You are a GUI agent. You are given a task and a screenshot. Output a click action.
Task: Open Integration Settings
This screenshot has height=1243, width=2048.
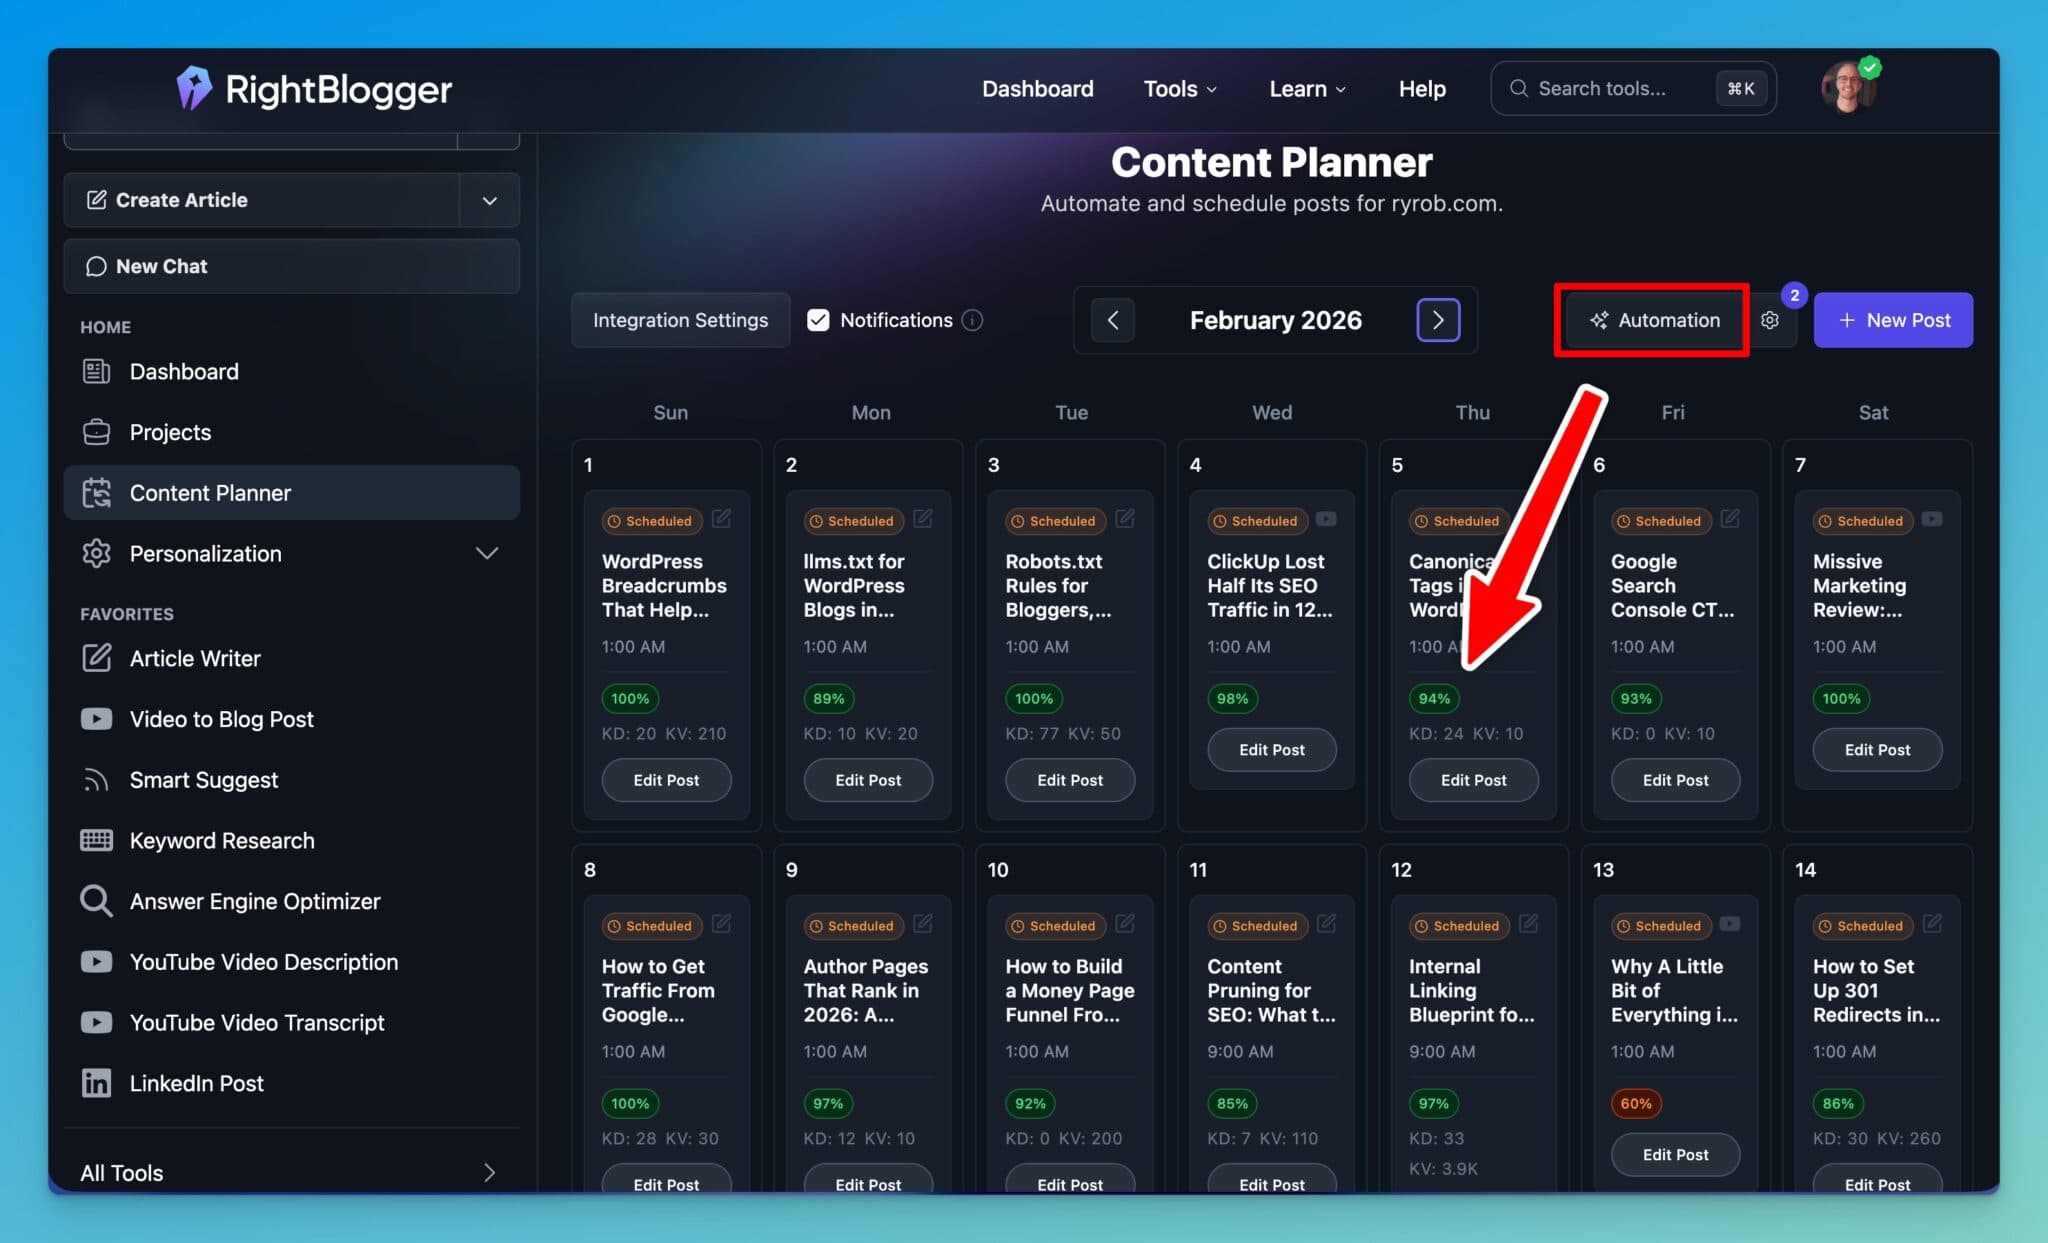coord(680,320)
